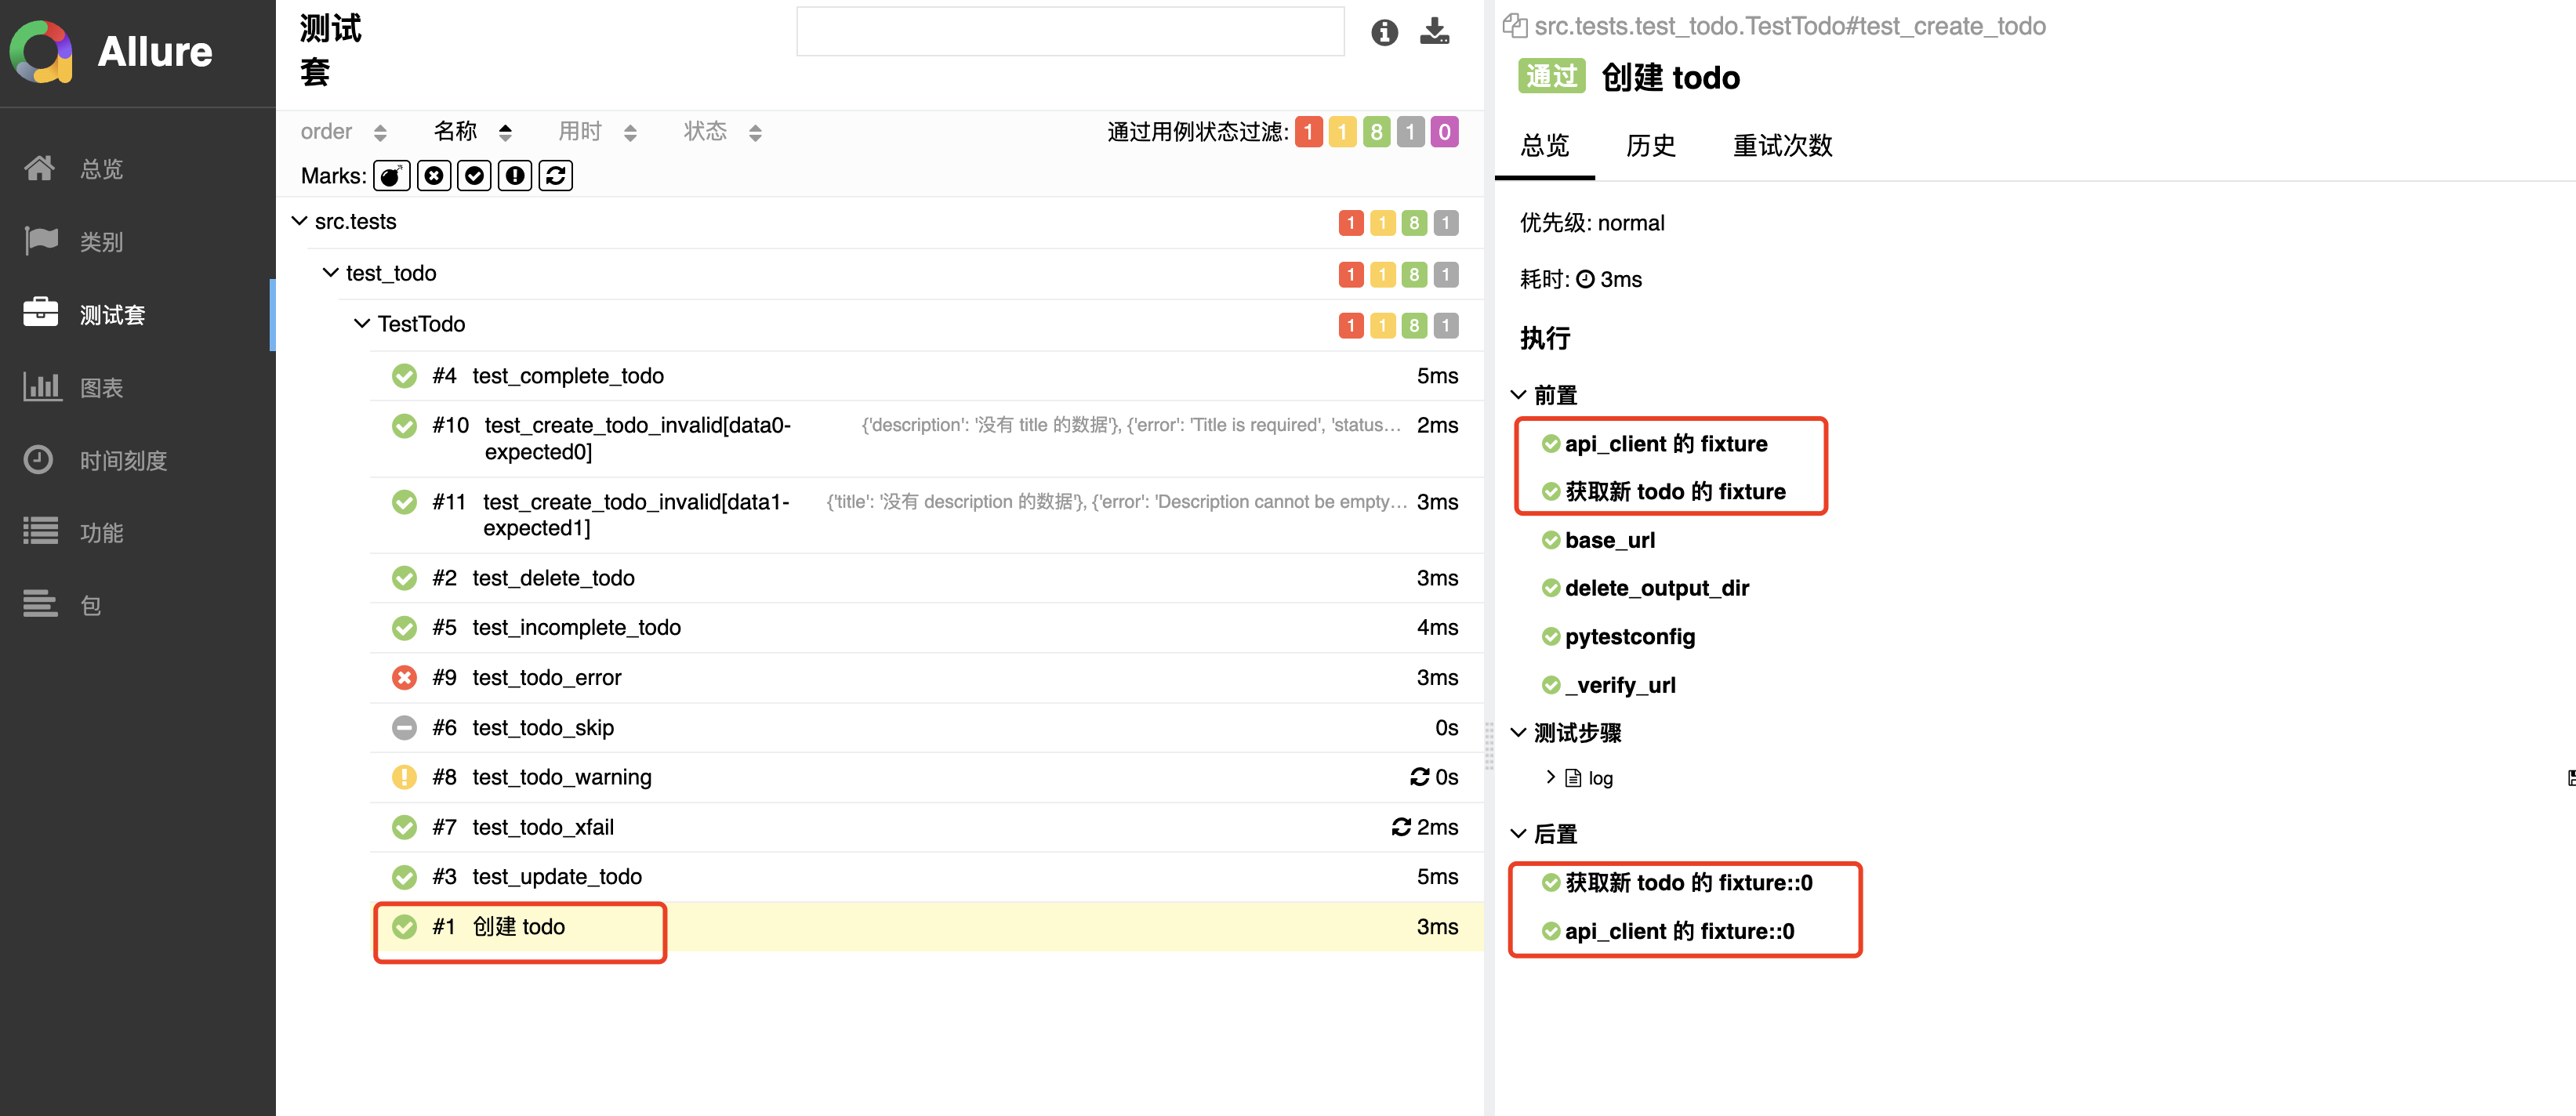2576x1116 pixels.
Task: Collapse the TestTodo class node
Action: pos(362,324)
